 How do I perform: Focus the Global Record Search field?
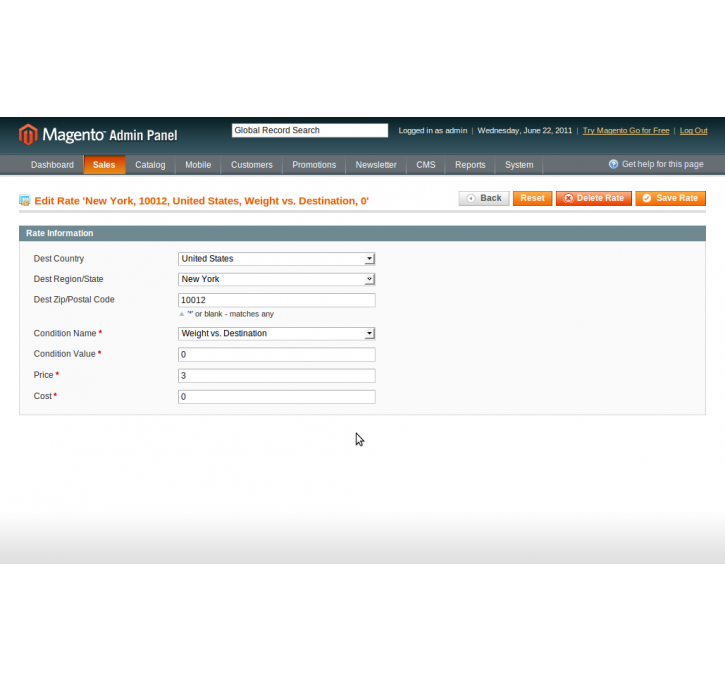tap(309, 130)
